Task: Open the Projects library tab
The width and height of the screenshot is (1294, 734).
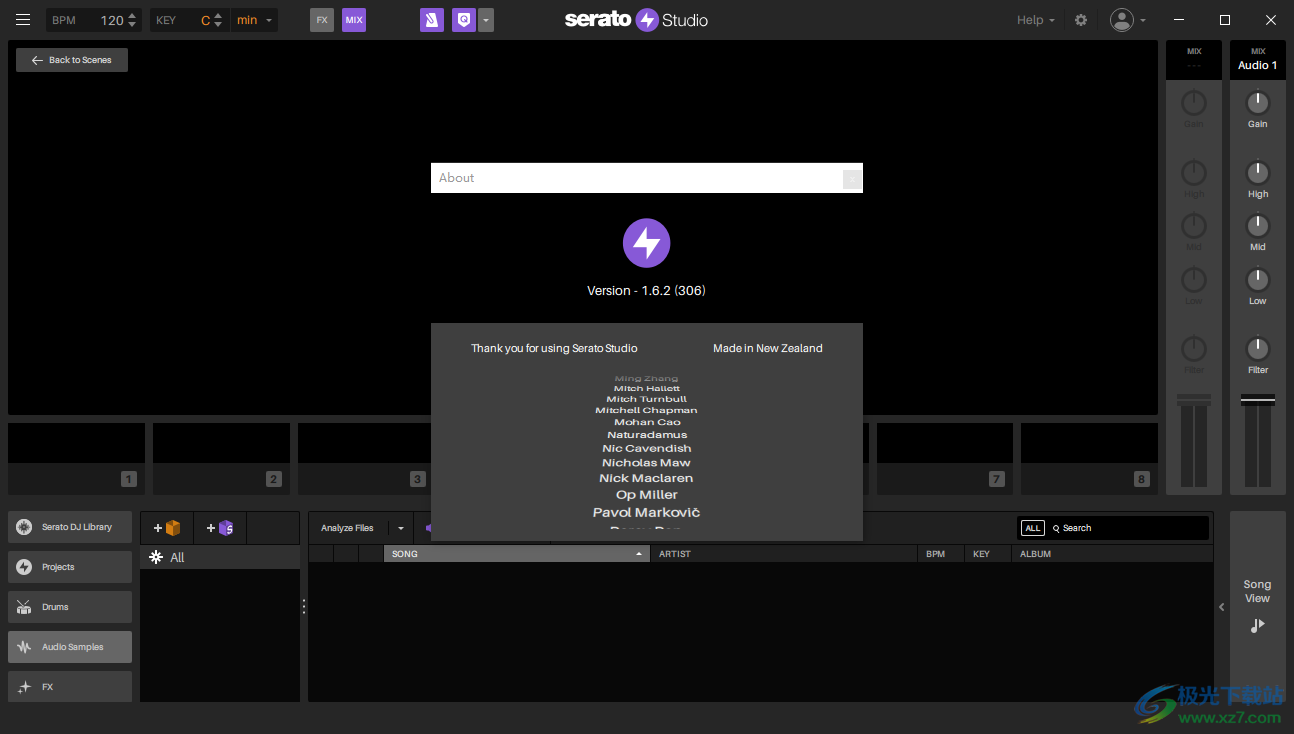Action: tap(70, 567)
